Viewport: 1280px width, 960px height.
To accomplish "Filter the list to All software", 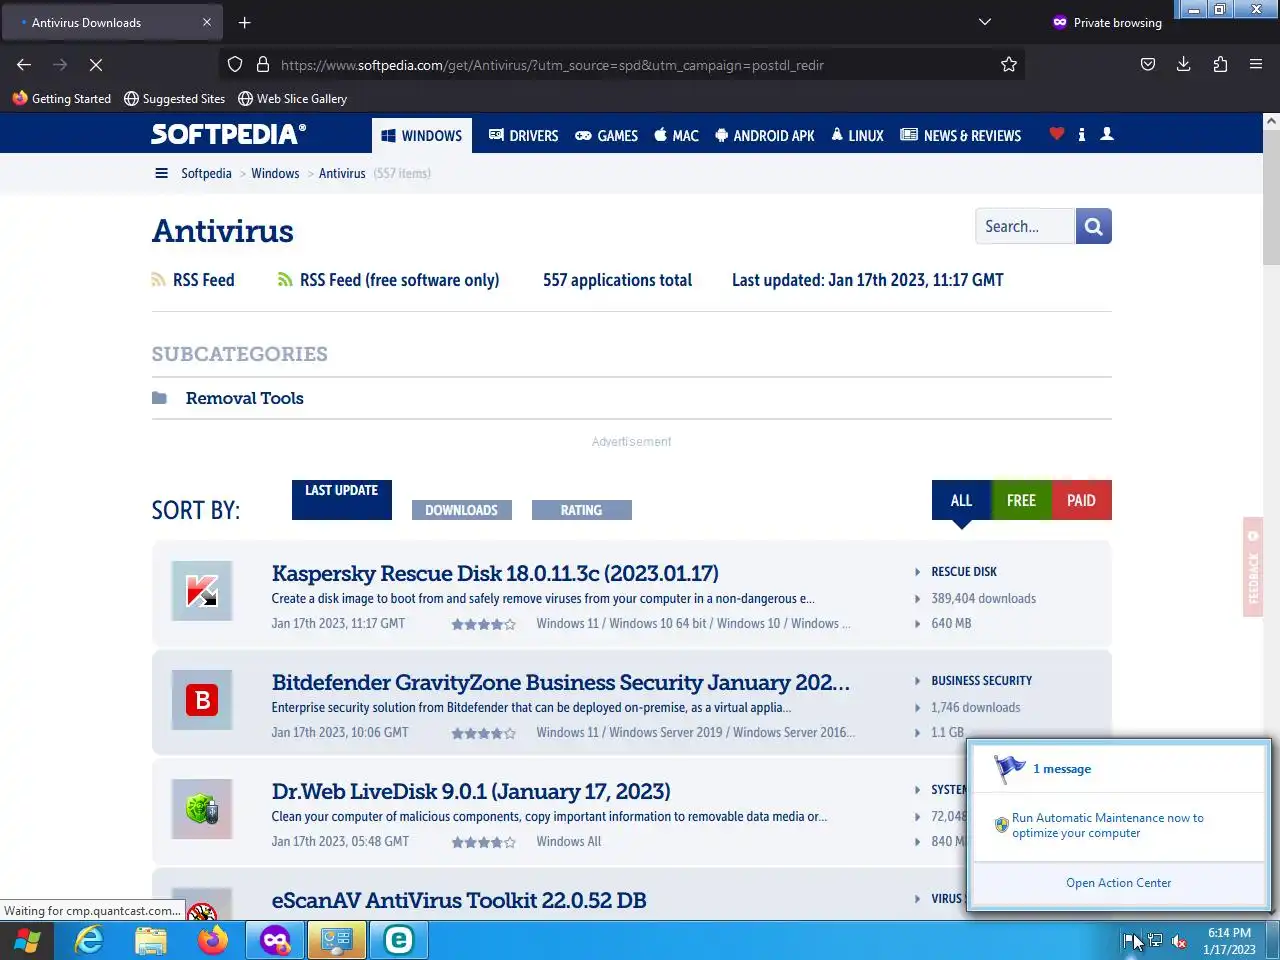I will coord(961,500).
